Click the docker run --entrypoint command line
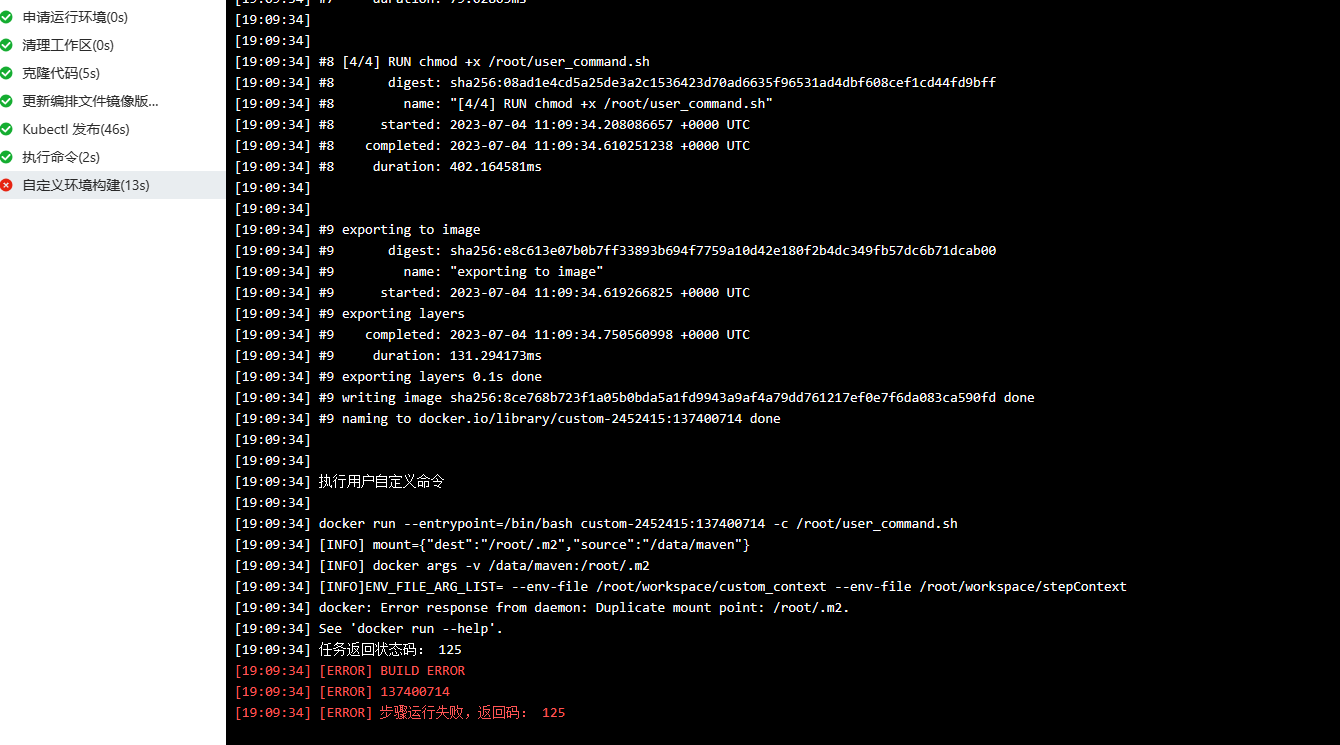The image size is (1340, 745). [x=596, y=524]
